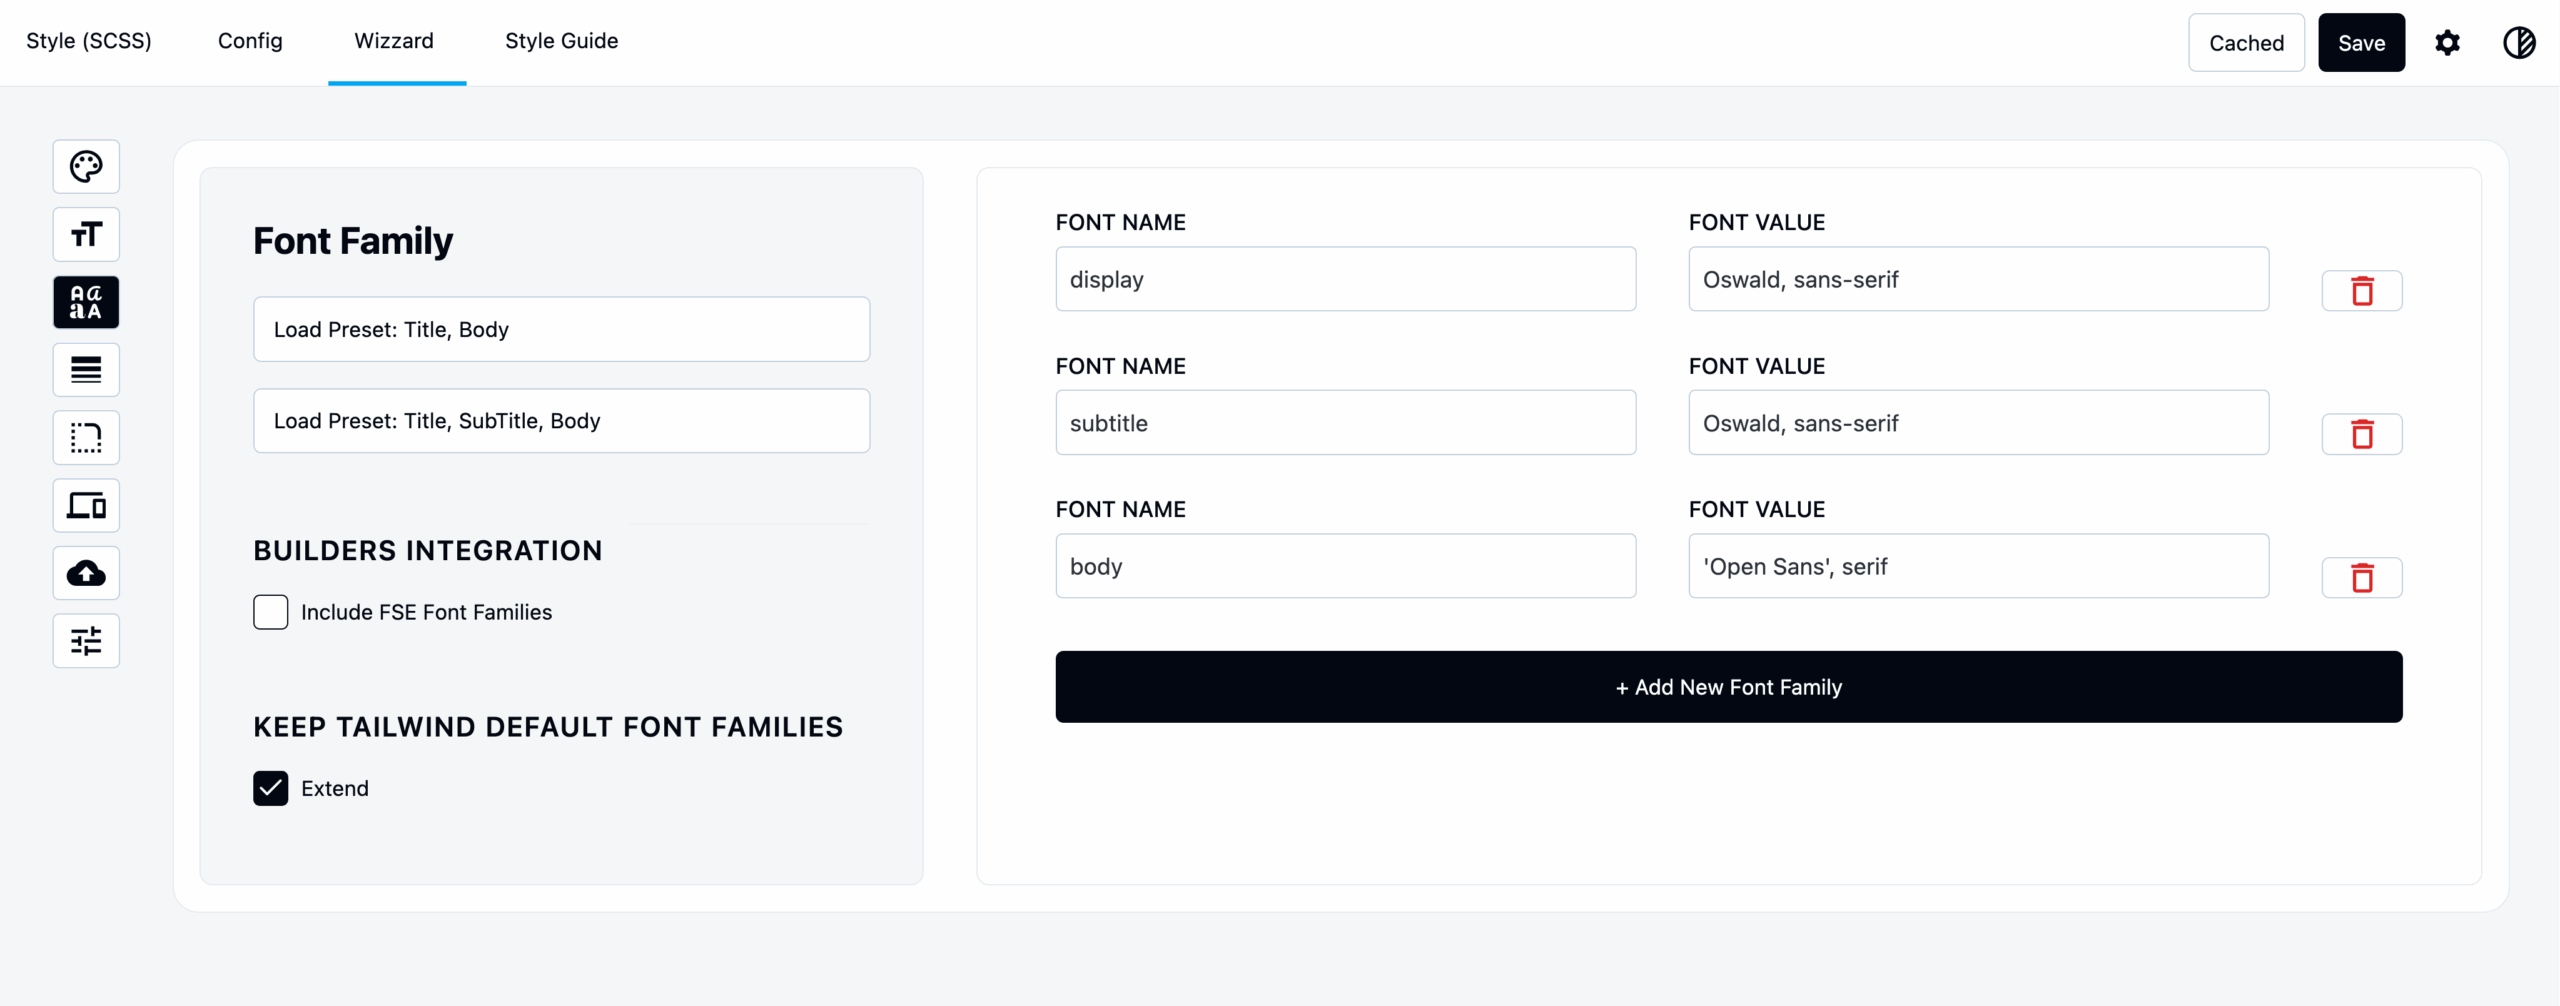Click the Save button
The width and height of the screenshot is (2560, 1006).
[x=2362, y=42]
